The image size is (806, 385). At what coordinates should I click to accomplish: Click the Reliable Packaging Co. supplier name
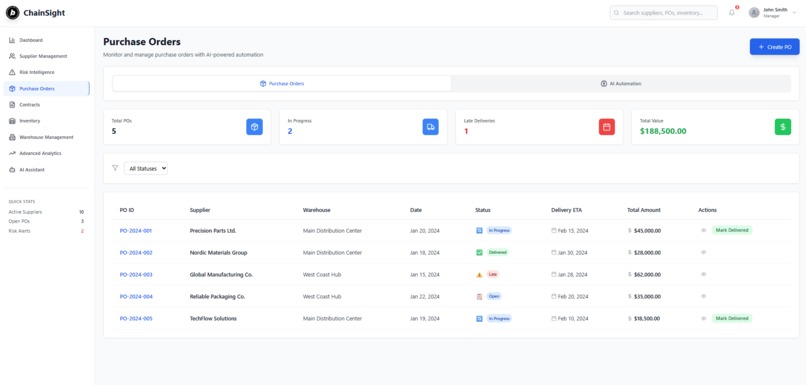[x=217, y=297]
